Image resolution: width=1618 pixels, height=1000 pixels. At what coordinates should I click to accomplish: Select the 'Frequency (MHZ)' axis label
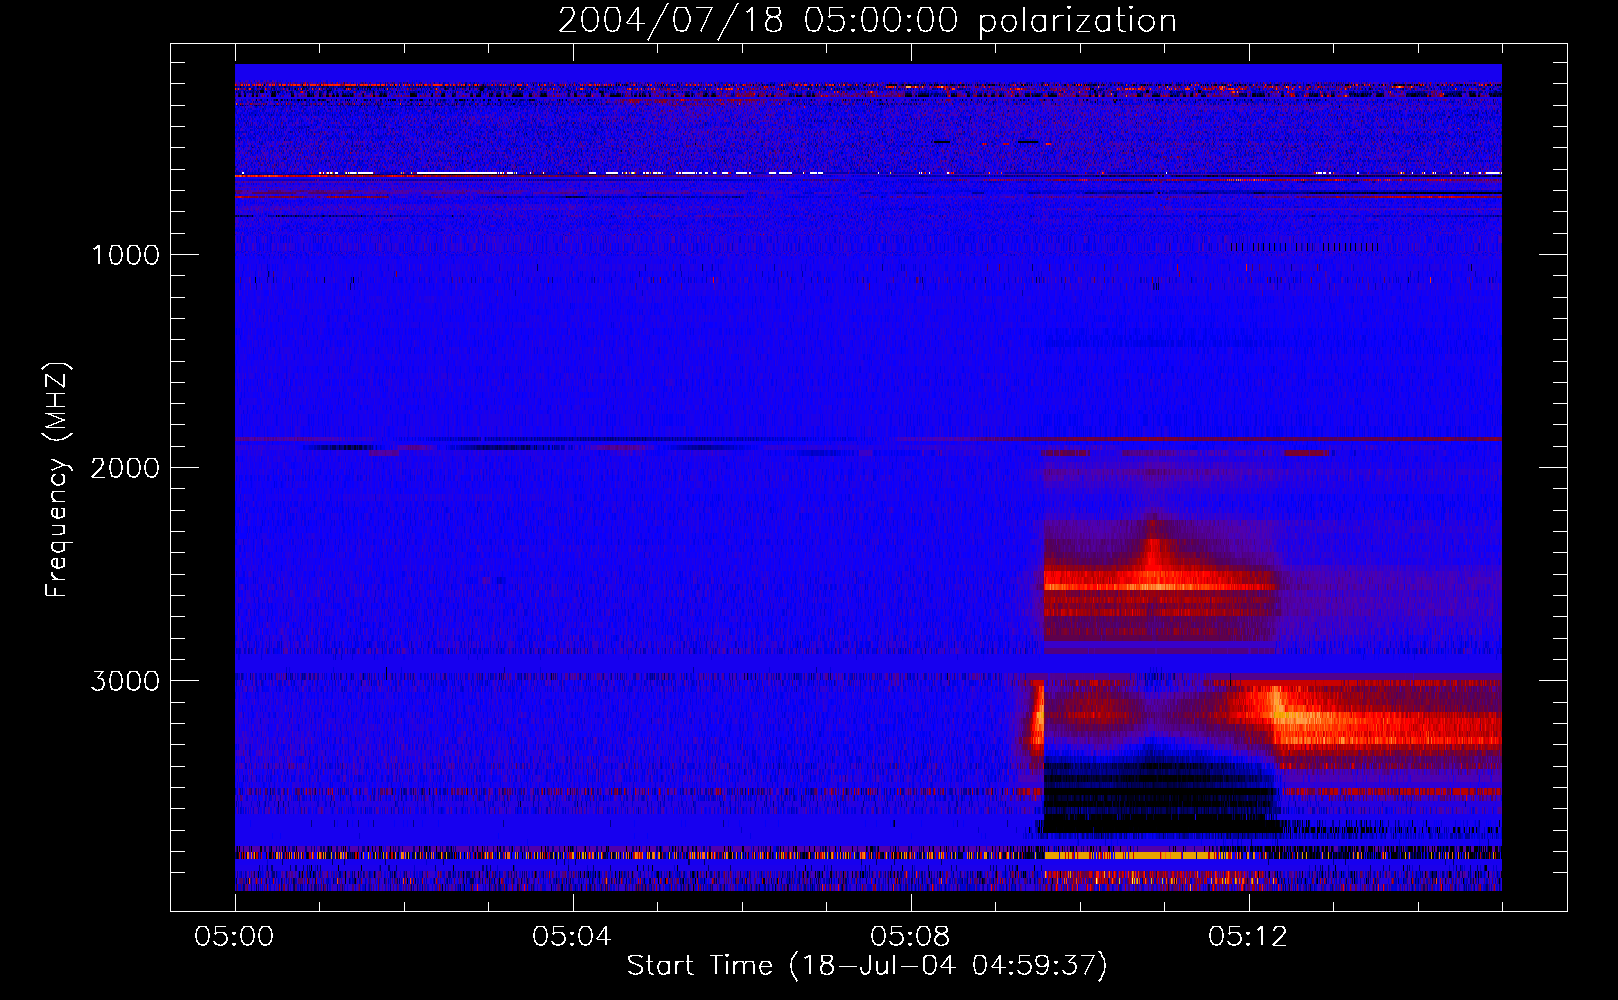click(x=57, y=480)
